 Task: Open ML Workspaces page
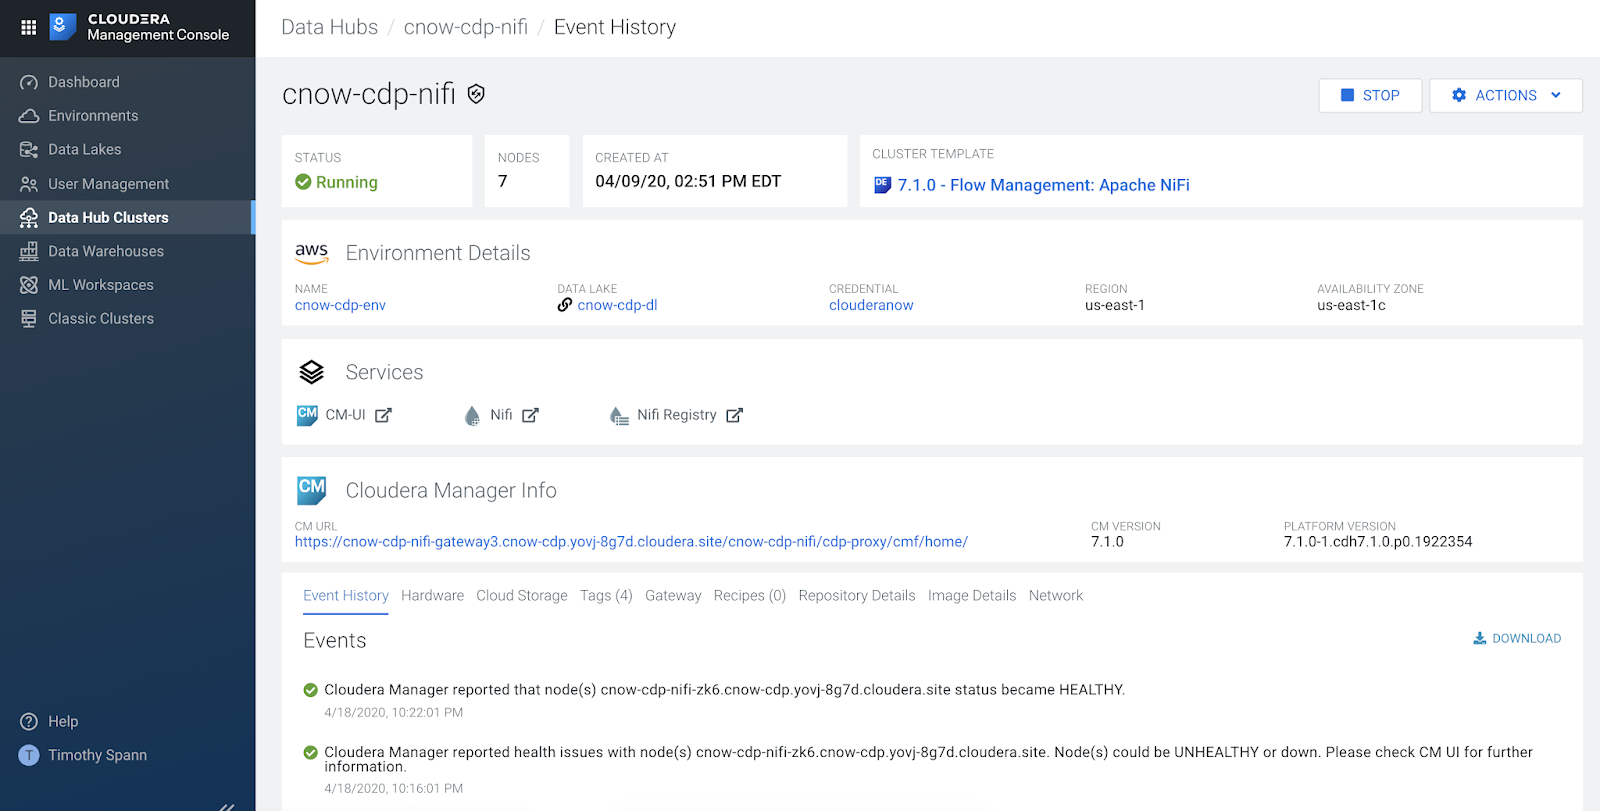tap(101, 285)
